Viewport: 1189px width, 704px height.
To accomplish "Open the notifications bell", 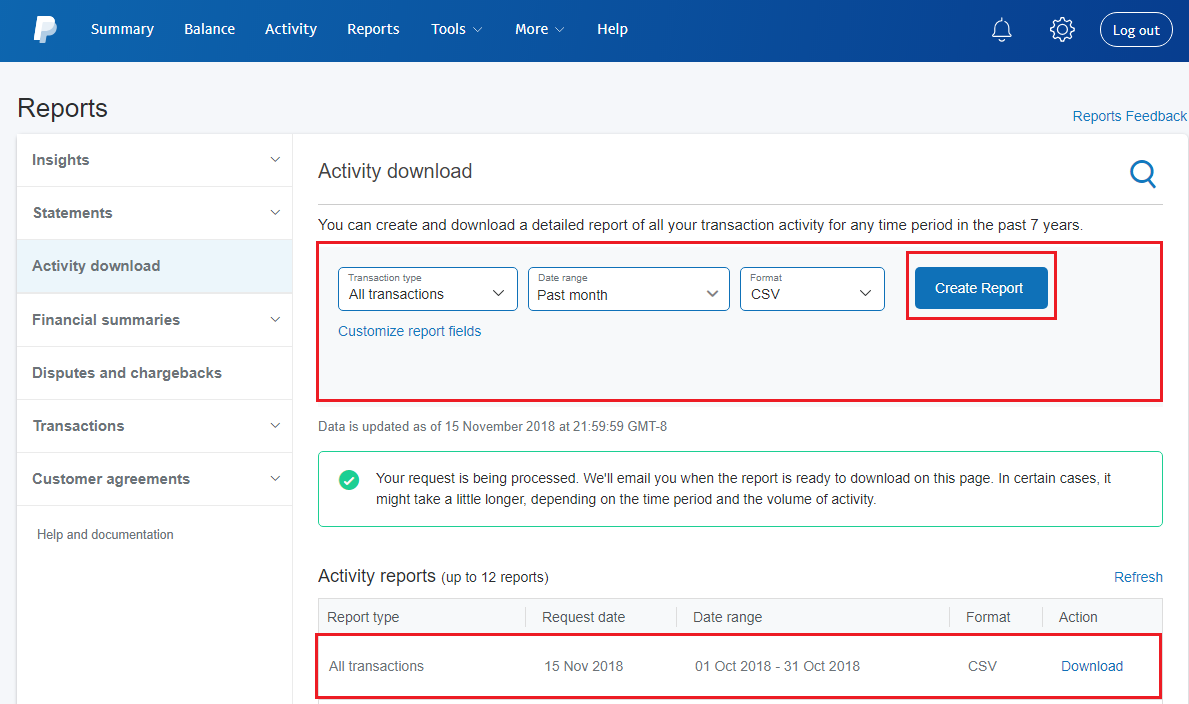I will coord(1001,30).
